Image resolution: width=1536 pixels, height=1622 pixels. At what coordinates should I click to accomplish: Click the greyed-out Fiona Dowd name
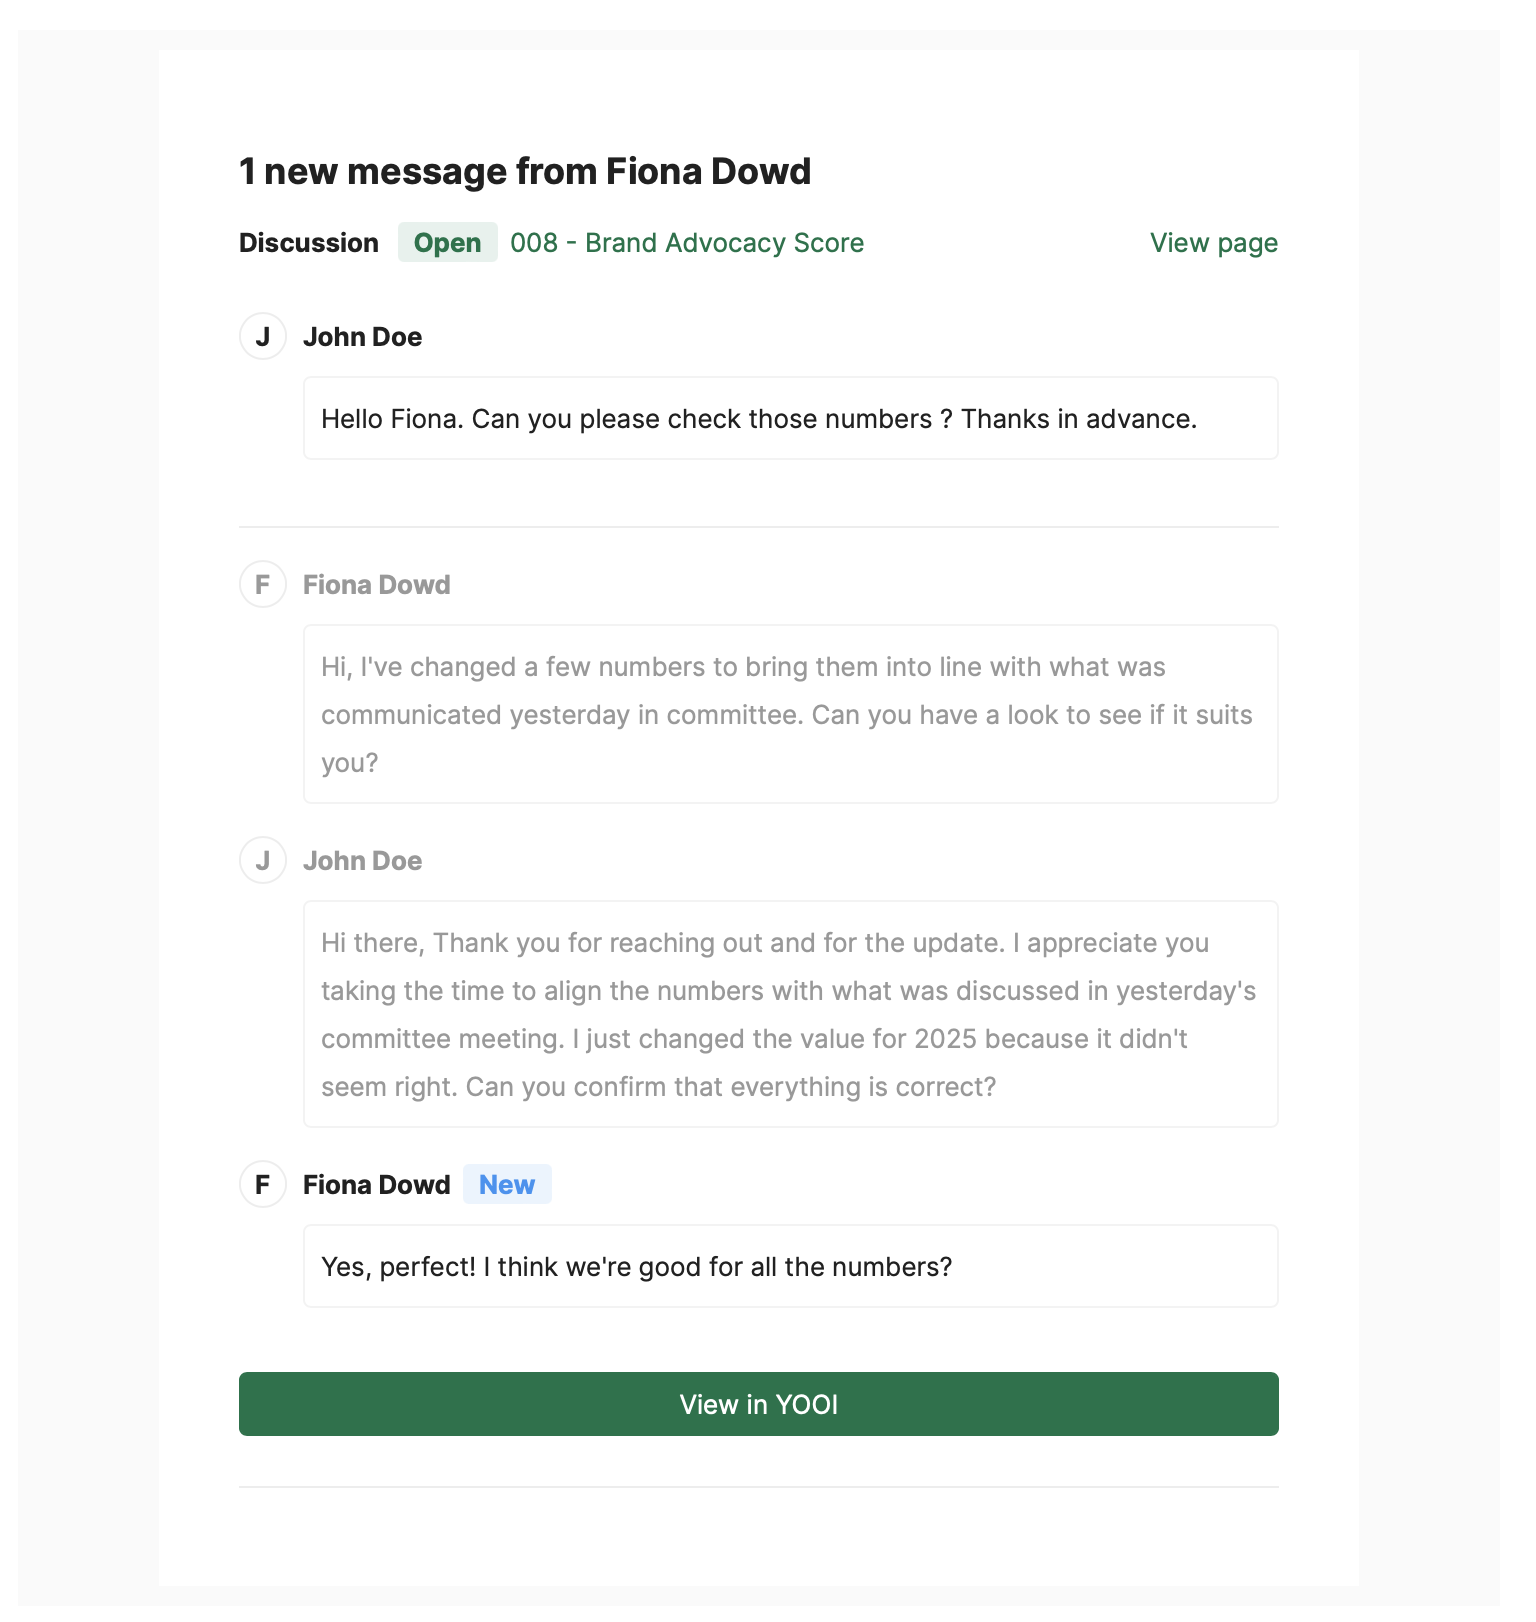(376, 585)
